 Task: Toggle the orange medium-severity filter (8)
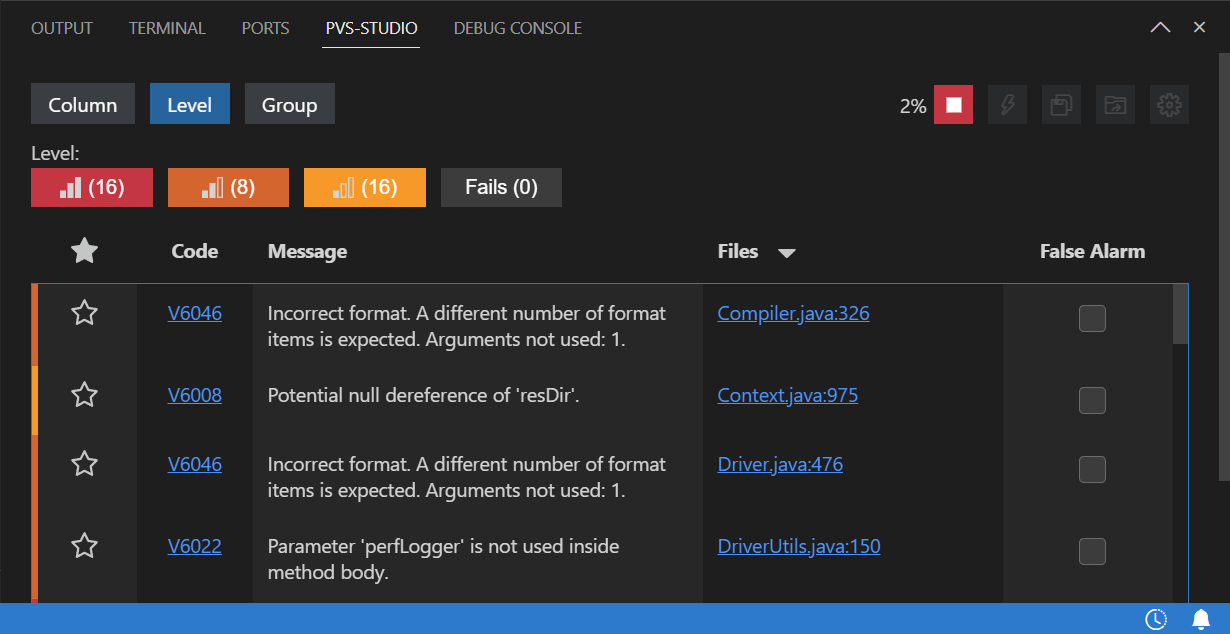[228, 187]
